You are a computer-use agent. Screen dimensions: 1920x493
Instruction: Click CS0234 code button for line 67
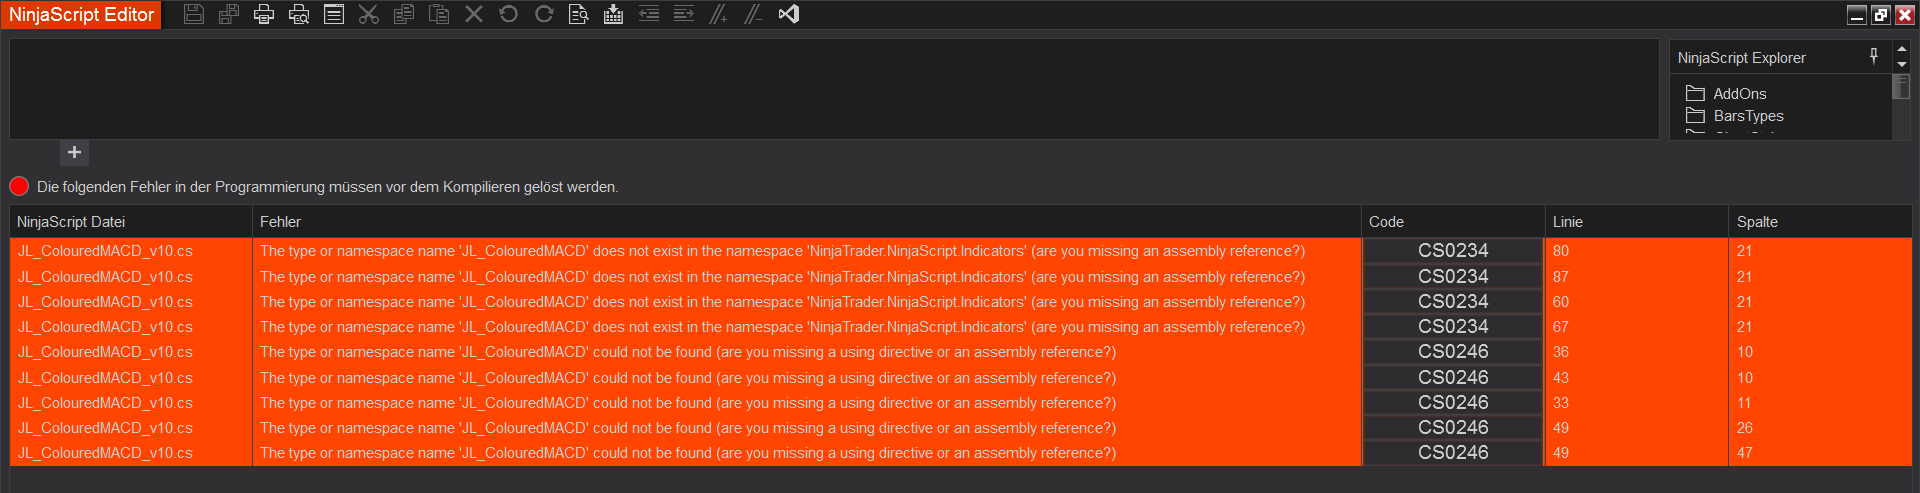[1453, 326]
